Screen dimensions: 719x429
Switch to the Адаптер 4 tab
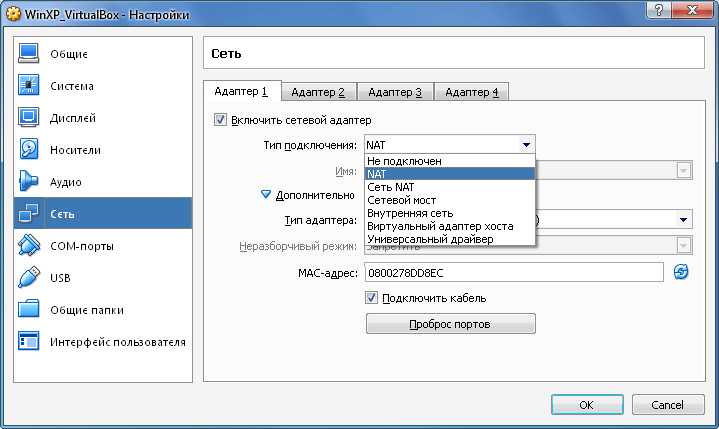[x=472, y=92]
